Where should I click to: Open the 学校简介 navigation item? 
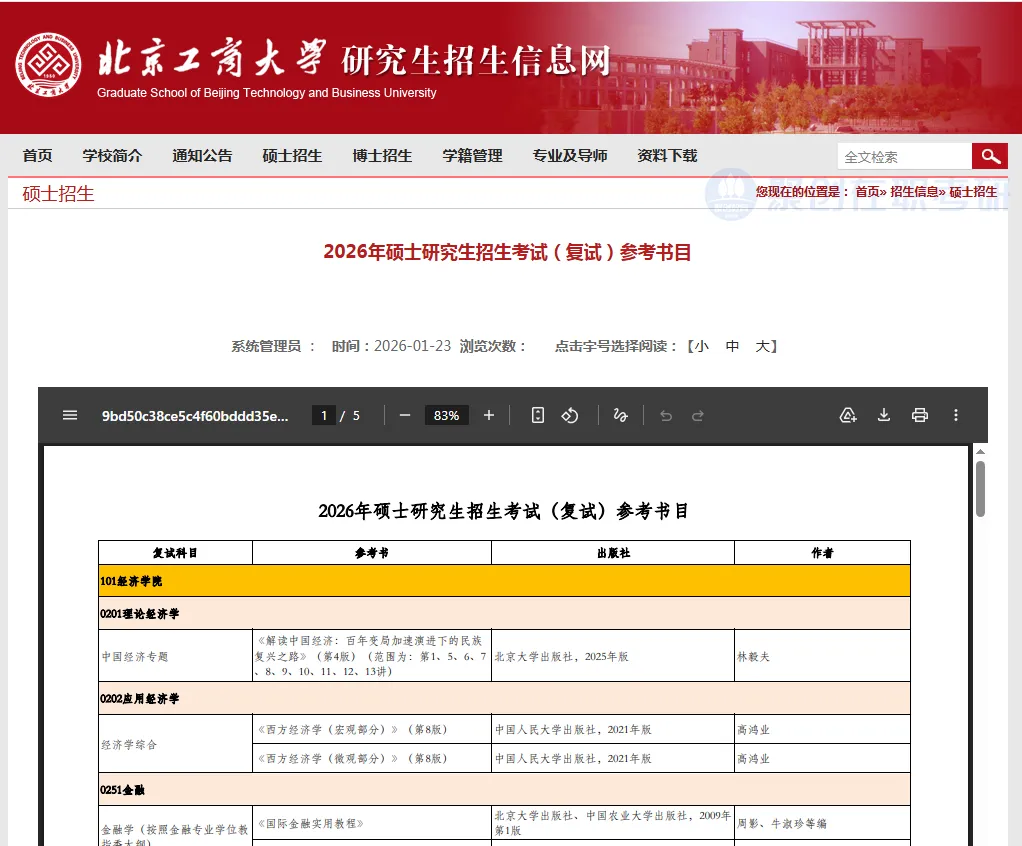point(112,156)
